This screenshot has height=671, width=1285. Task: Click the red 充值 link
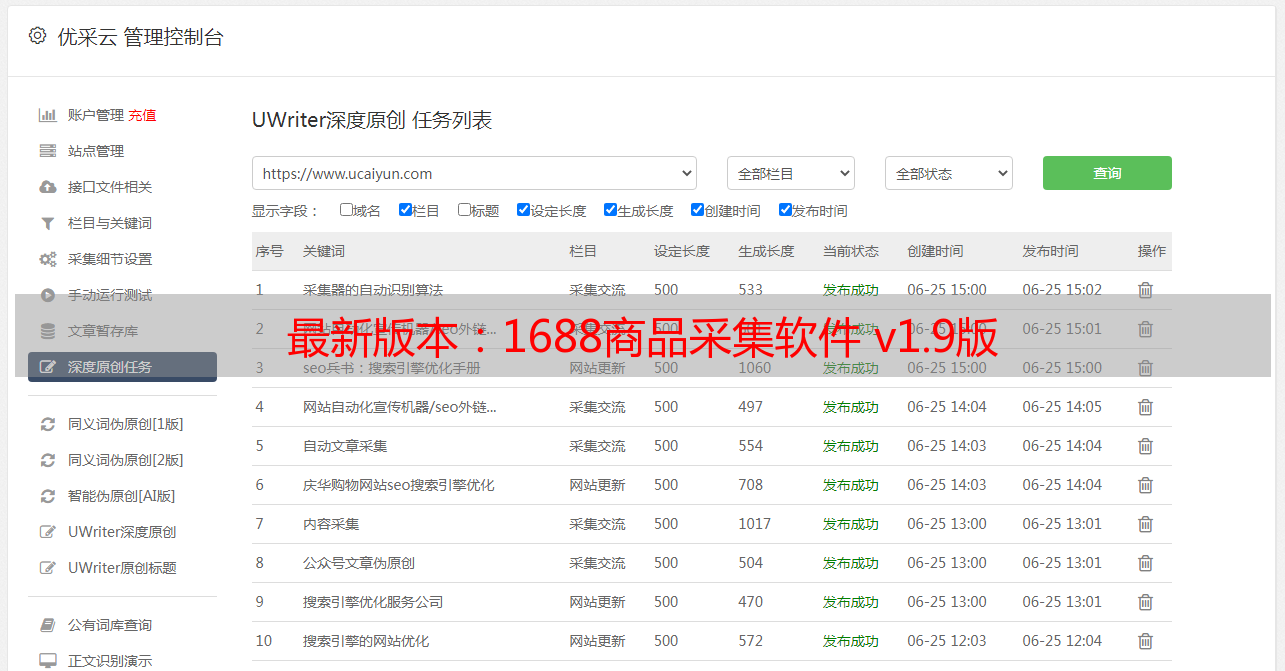pos(142,115)
